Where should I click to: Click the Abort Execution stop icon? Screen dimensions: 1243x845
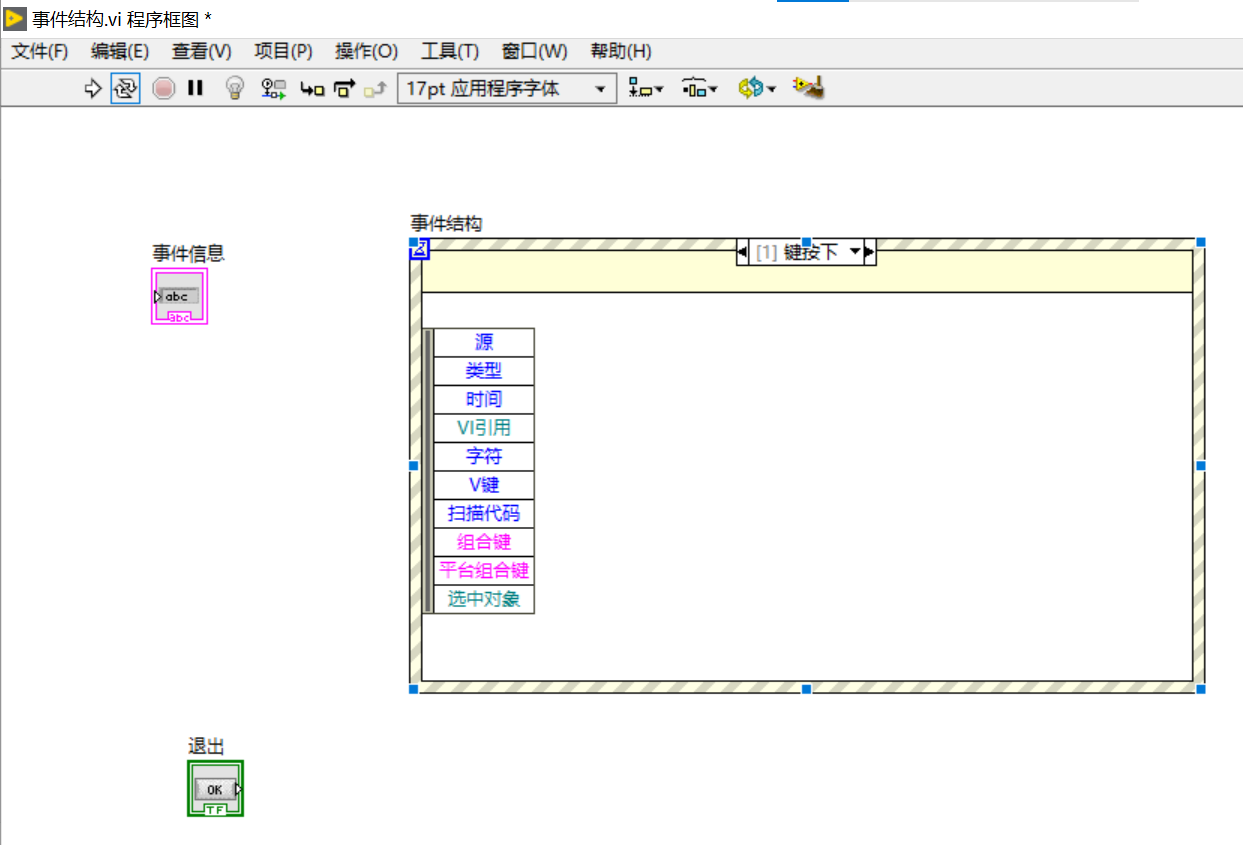coord(164,88)
